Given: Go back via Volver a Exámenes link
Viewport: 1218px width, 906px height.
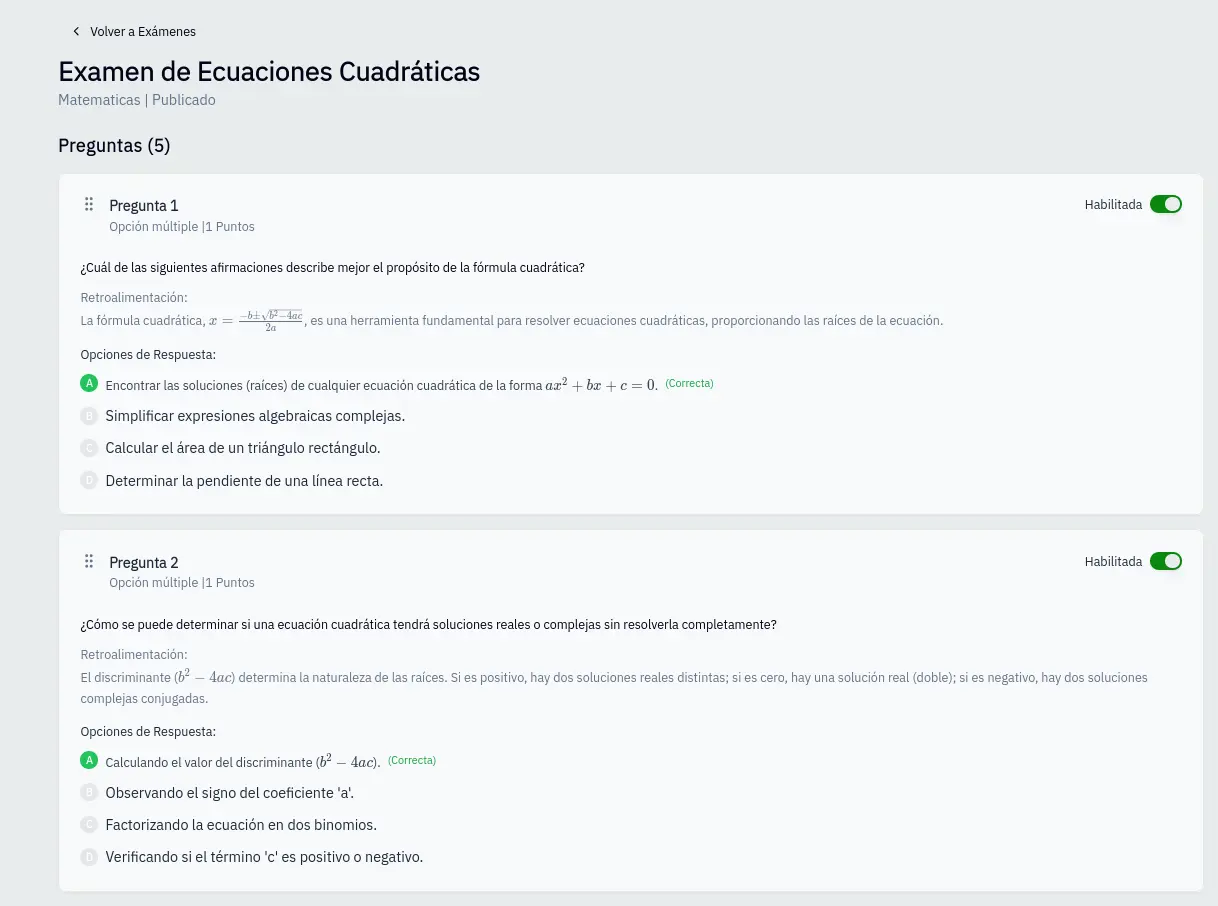Looking at the screenshot, I should (143, 32).
